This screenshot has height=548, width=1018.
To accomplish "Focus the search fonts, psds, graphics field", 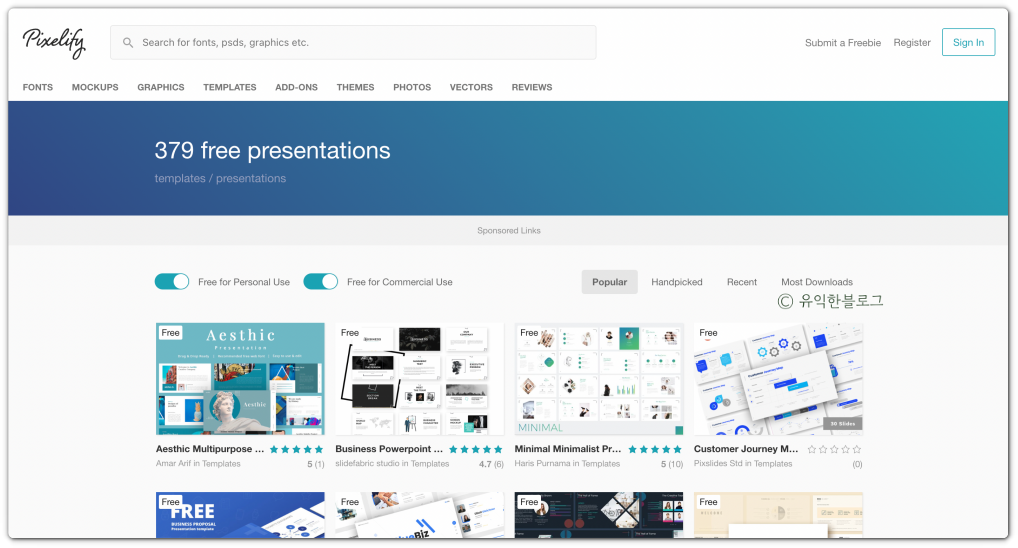I will point(353,43).
